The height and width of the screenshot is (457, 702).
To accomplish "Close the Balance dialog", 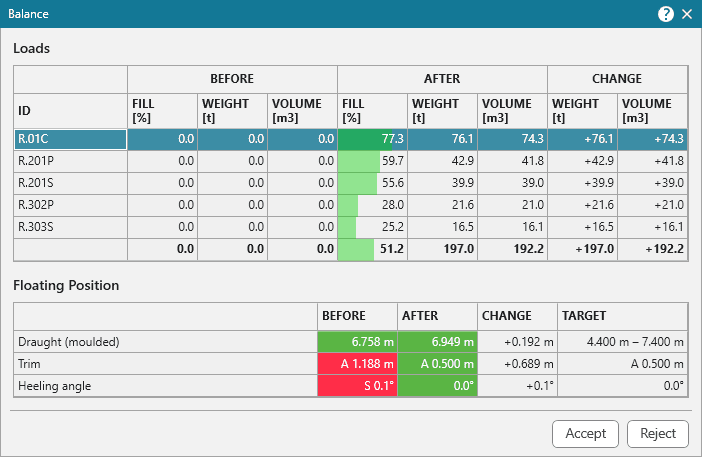I will (x=687, y=14).
